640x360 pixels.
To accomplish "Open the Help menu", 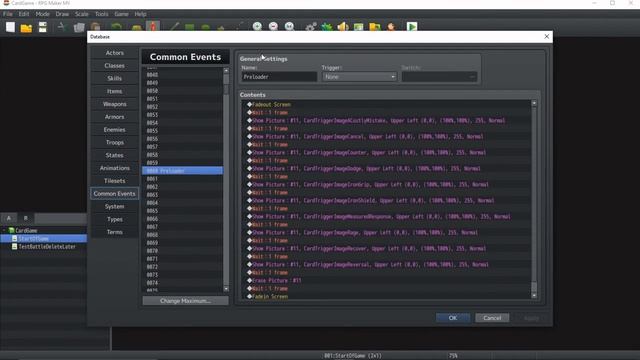I will 140,14.
